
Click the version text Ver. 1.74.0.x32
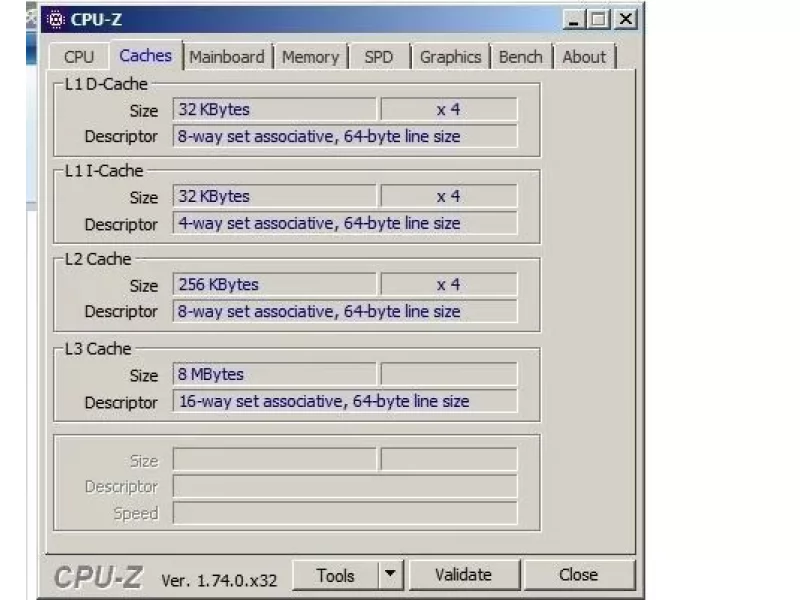(219, 580)
